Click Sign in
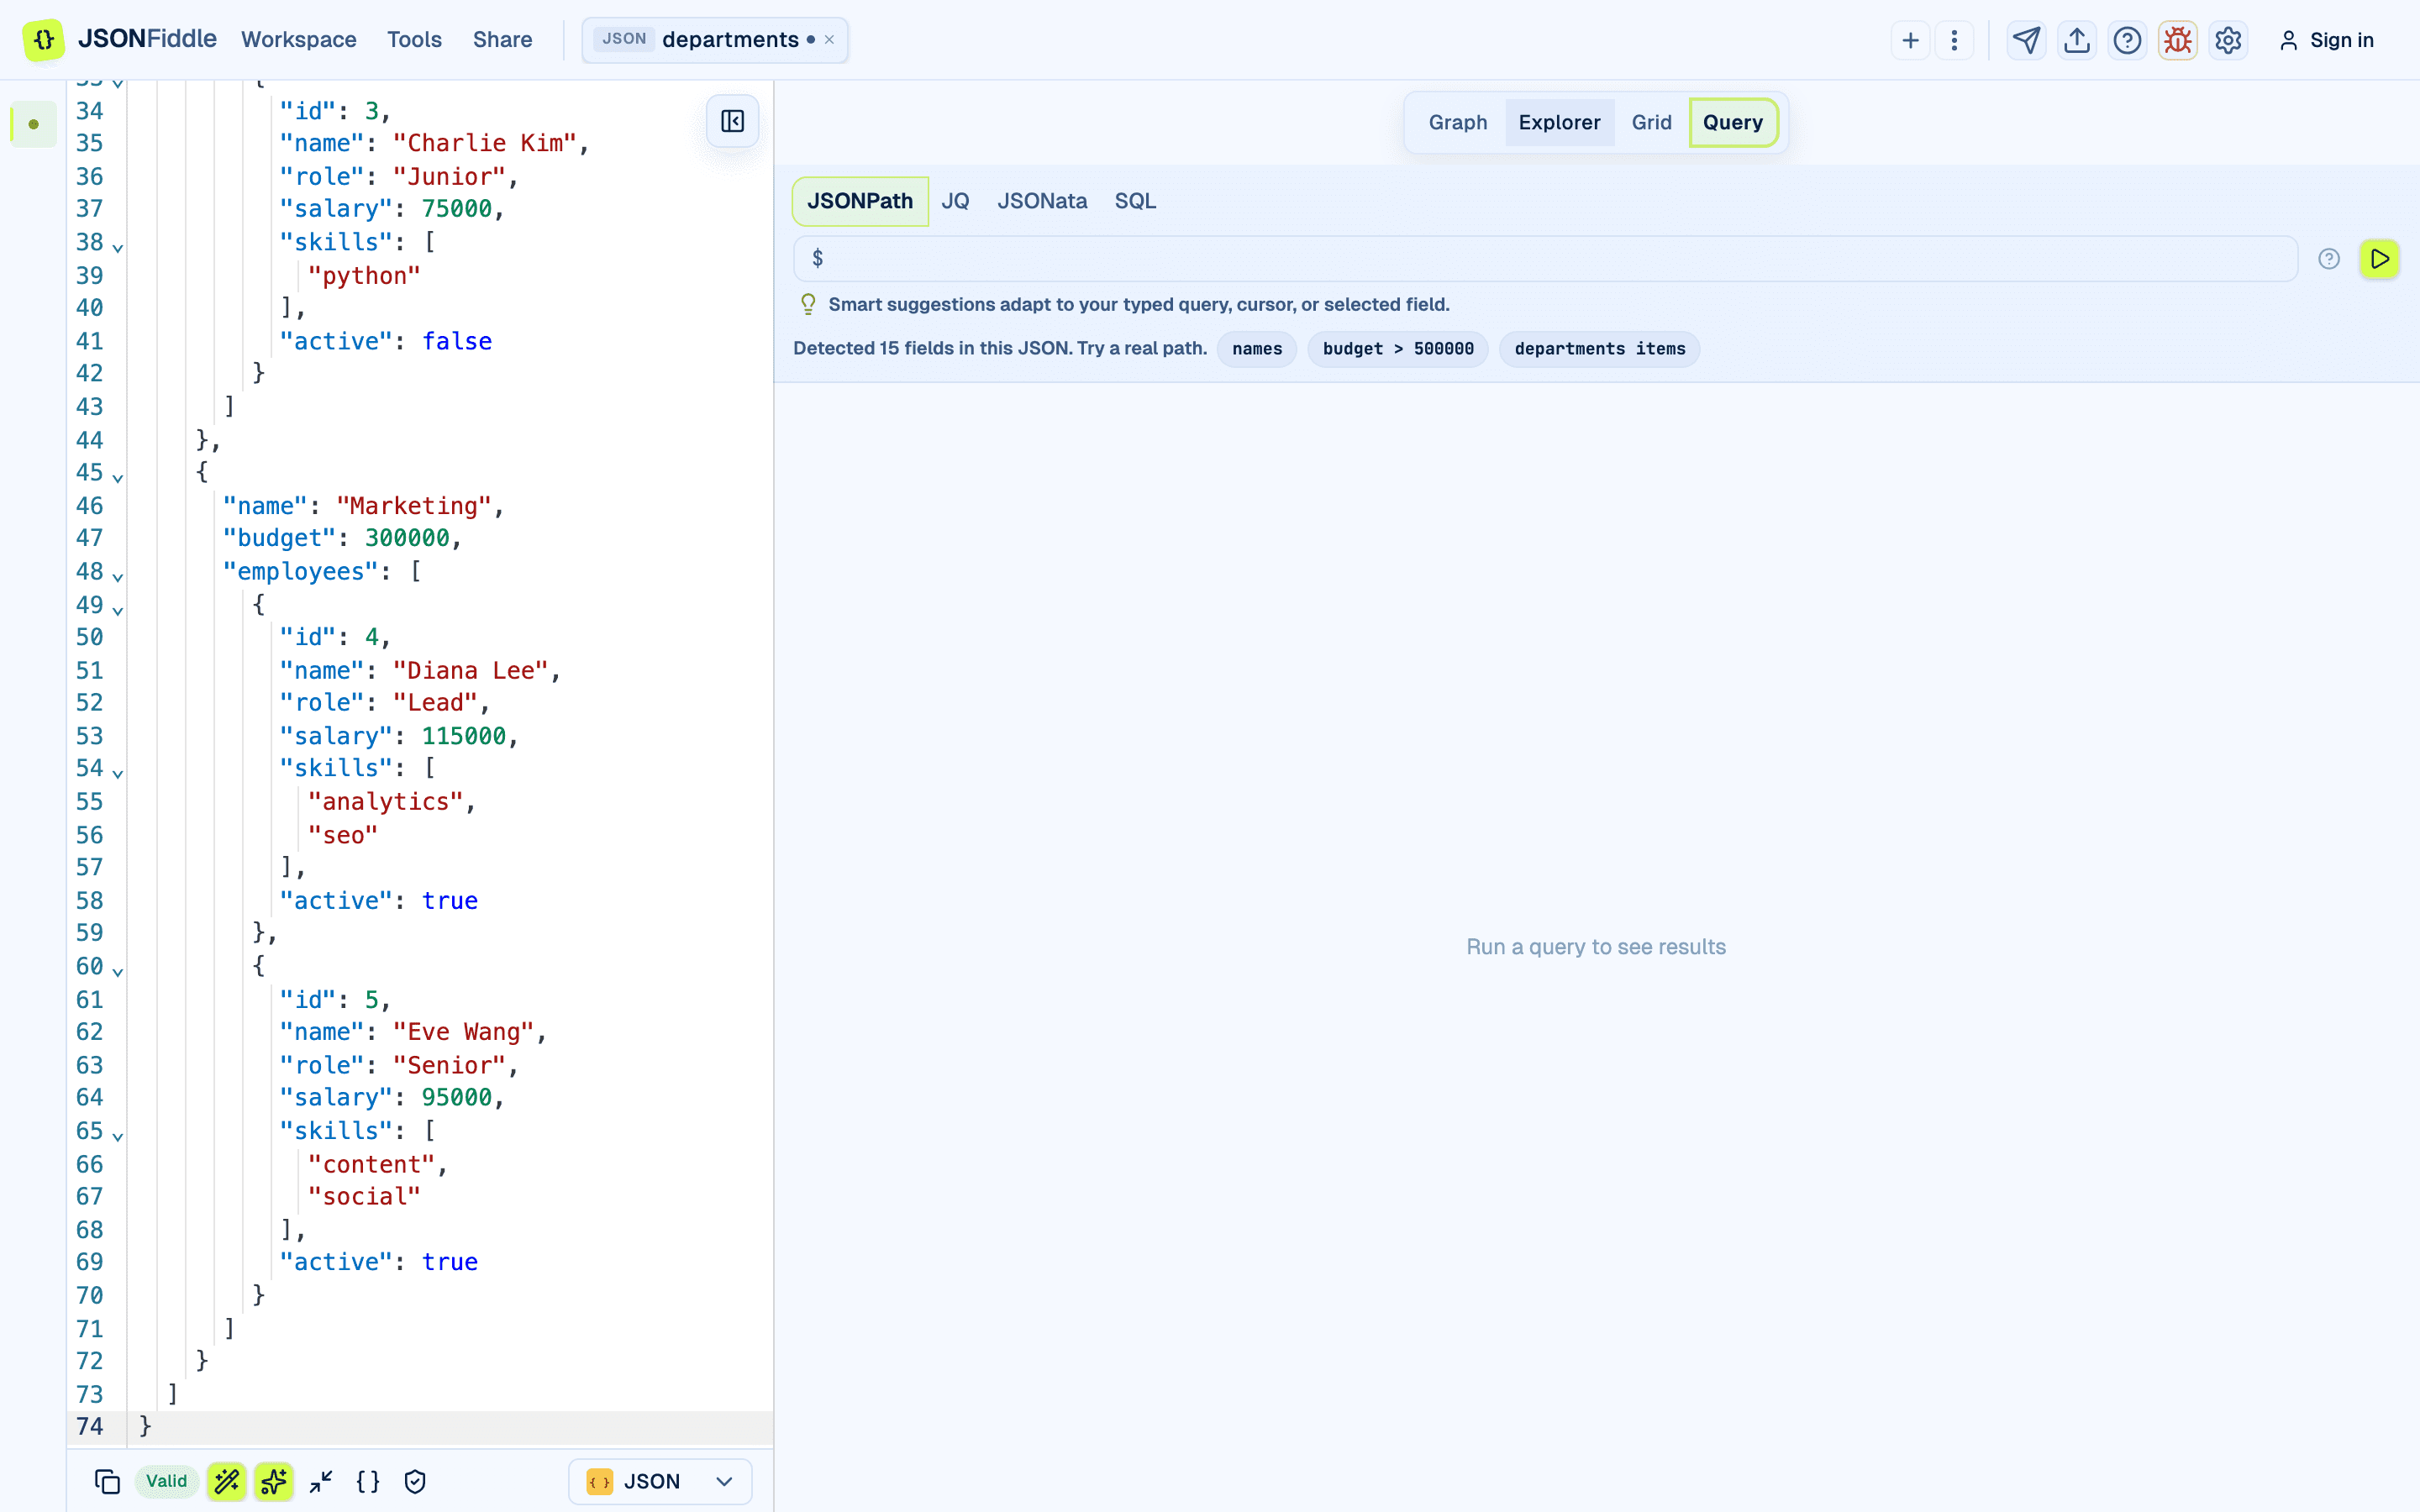 pos(2326,40)
